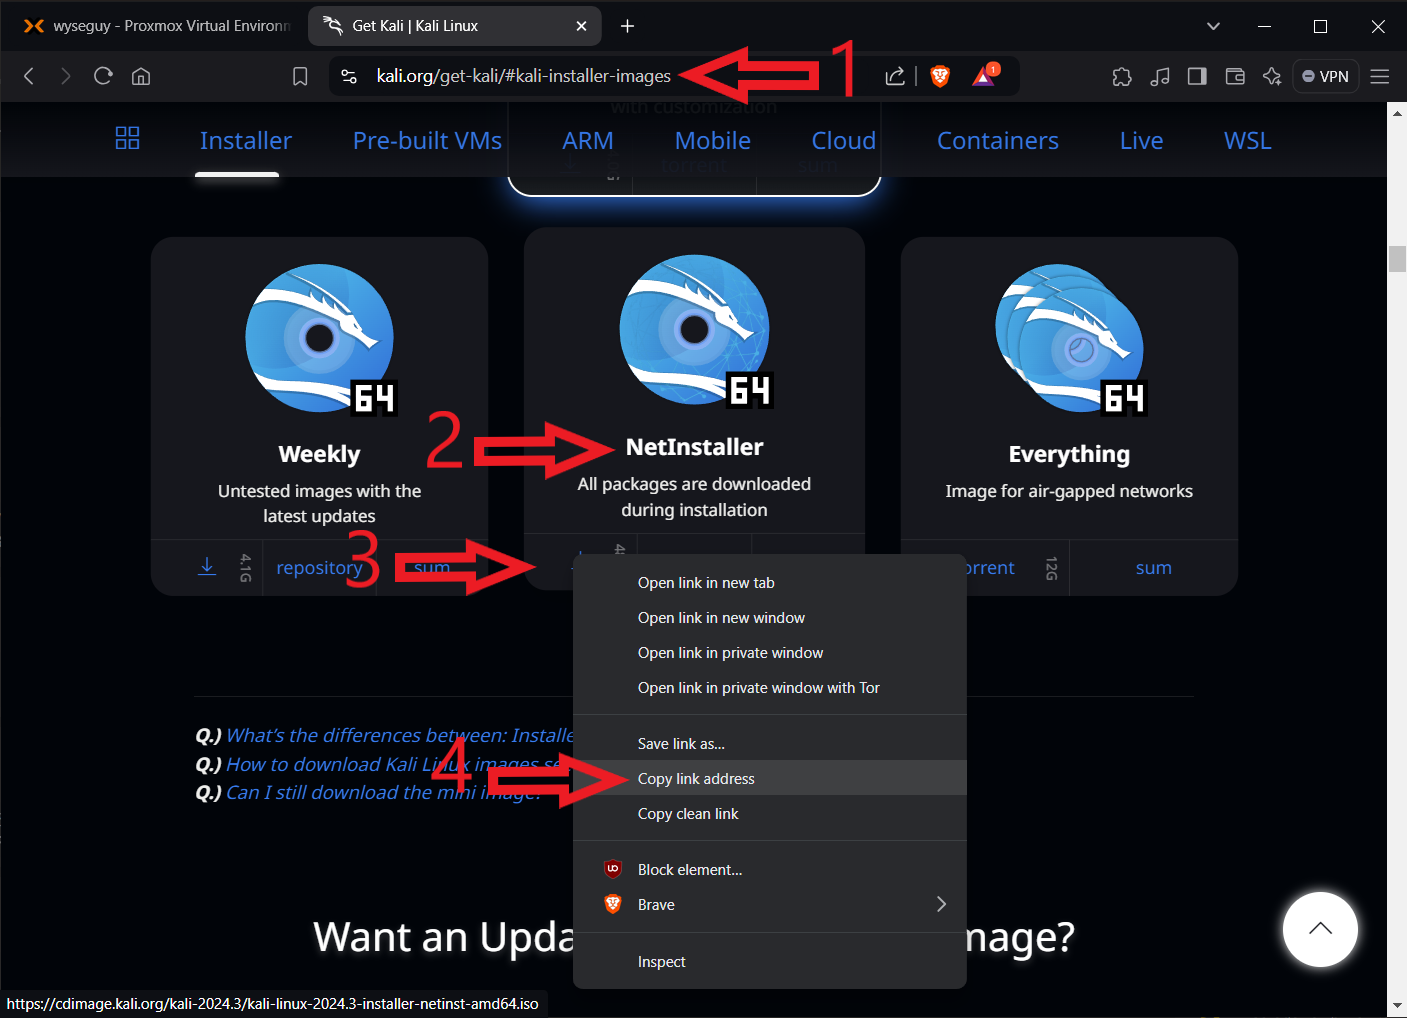Click the scroll-to-top round button

click(x=1320, y=929)
